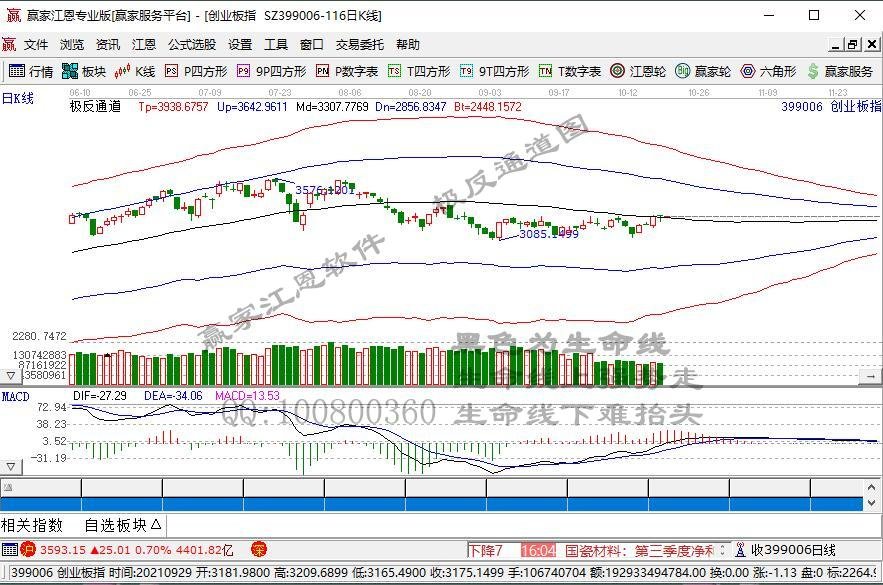Click the Dn=2856.8347 value
Screen dimensions: 883x585
click(411, 106)
